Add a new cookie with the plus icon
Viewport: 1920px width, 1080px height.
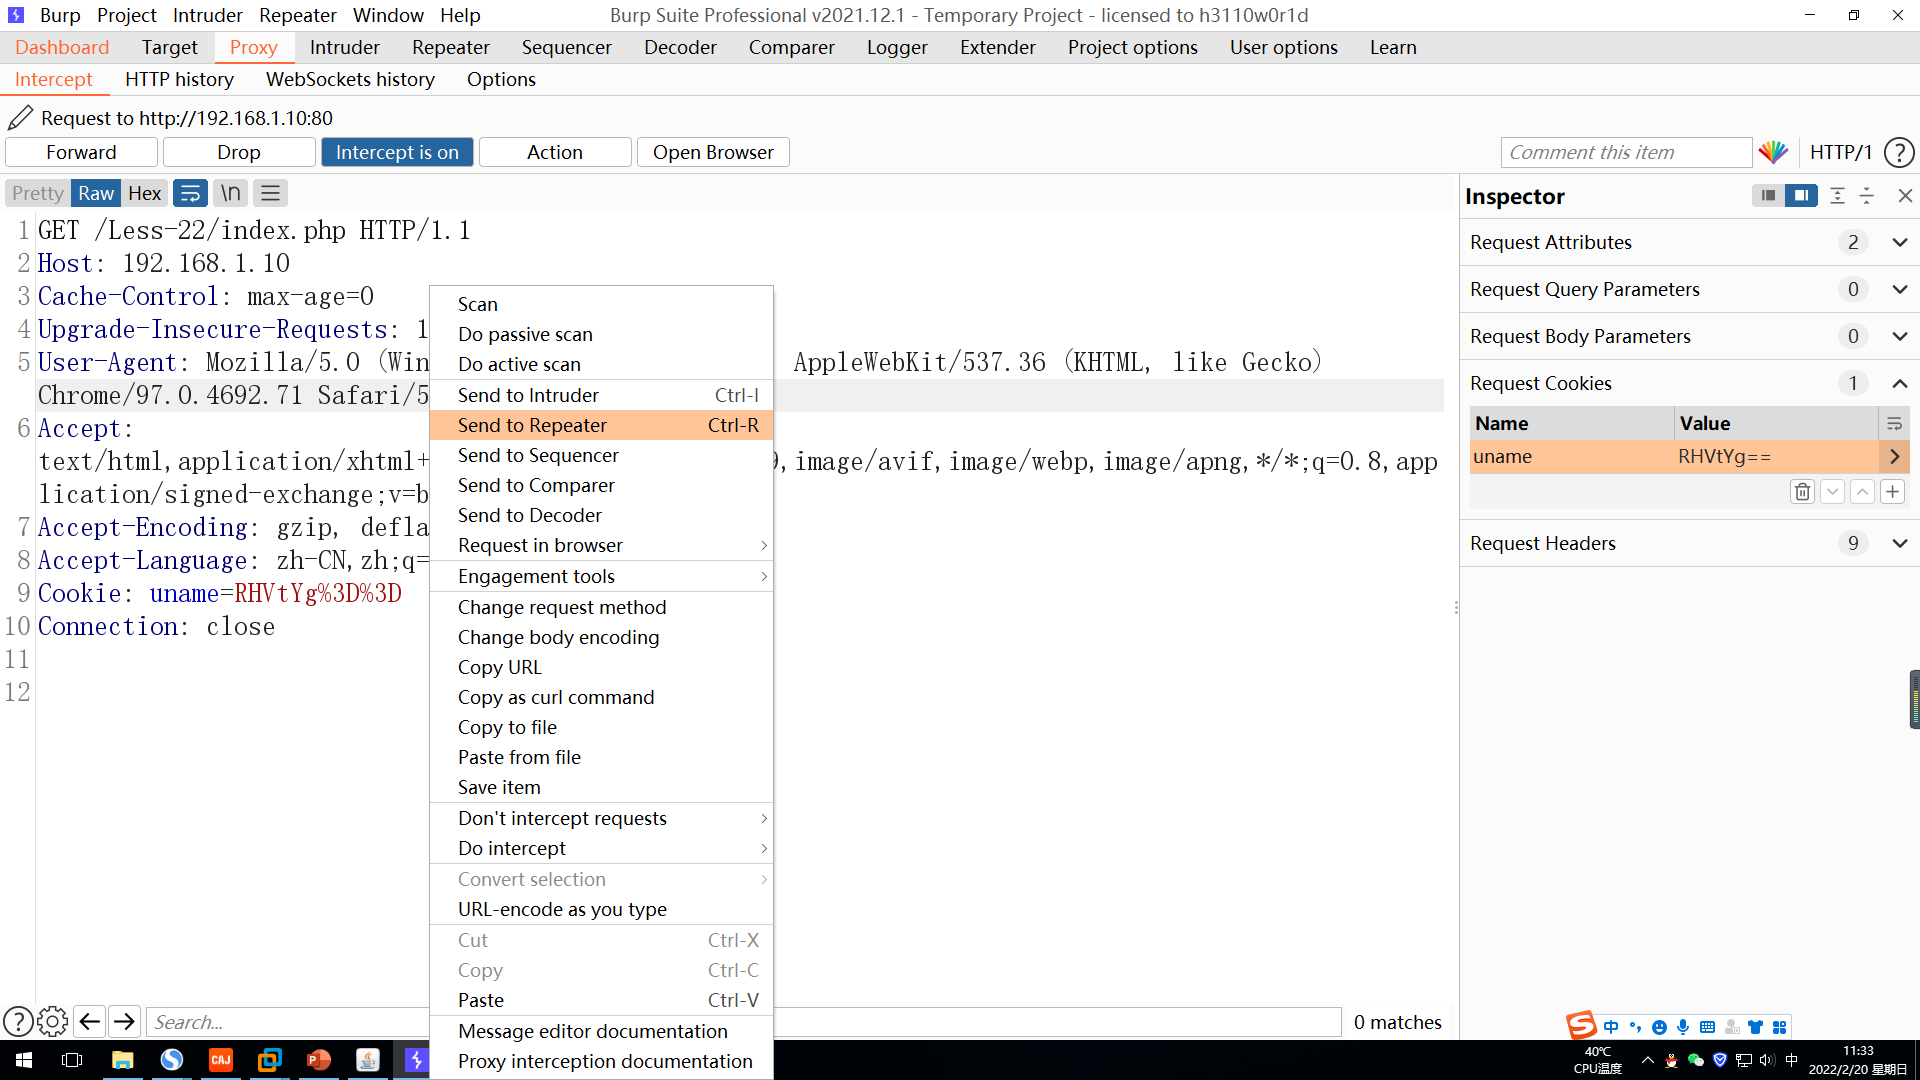point(1893,491)
